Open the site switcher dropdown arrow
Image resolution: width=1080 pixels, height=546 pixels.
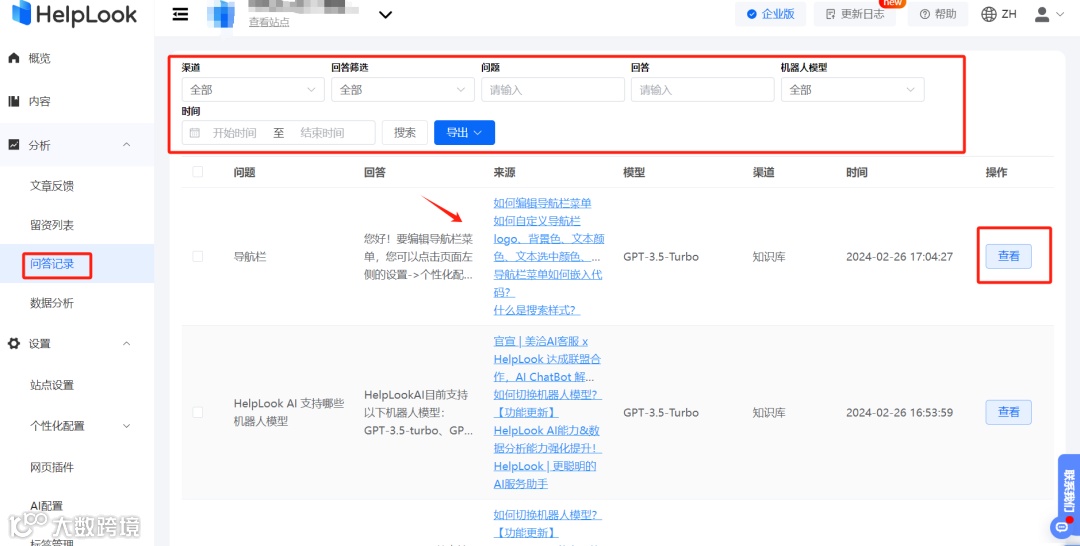386,14
